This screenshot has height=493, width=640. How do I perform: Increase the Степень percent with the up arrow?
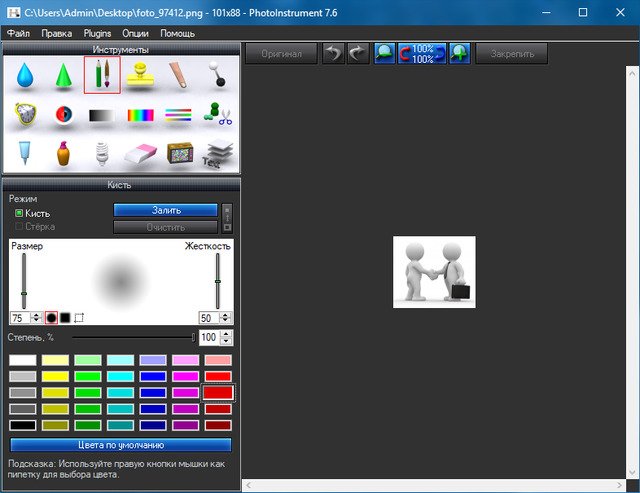[x=225, y=334]
